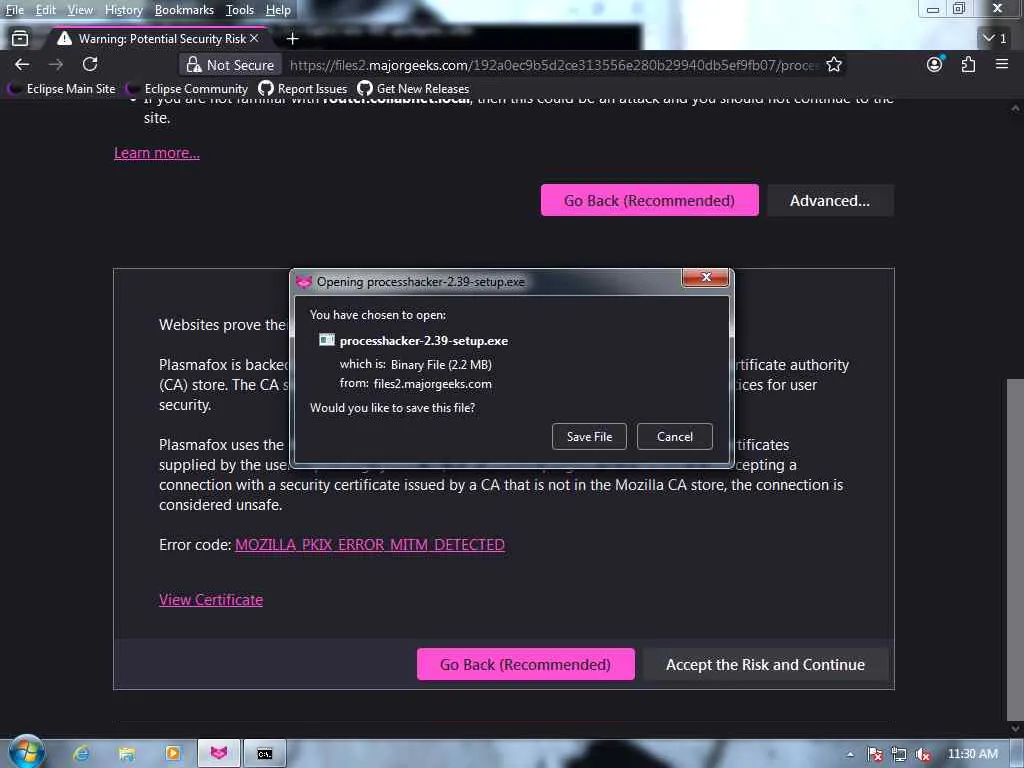Cancel the processhacker download dialog
The image size is (1024, 768).
pyautogui.click(x=674, y=436)
